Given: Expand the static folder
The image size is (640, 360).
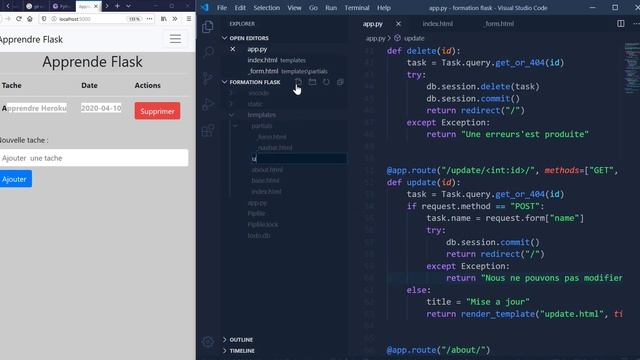Looking at the screenshot, I should point(231,104).
